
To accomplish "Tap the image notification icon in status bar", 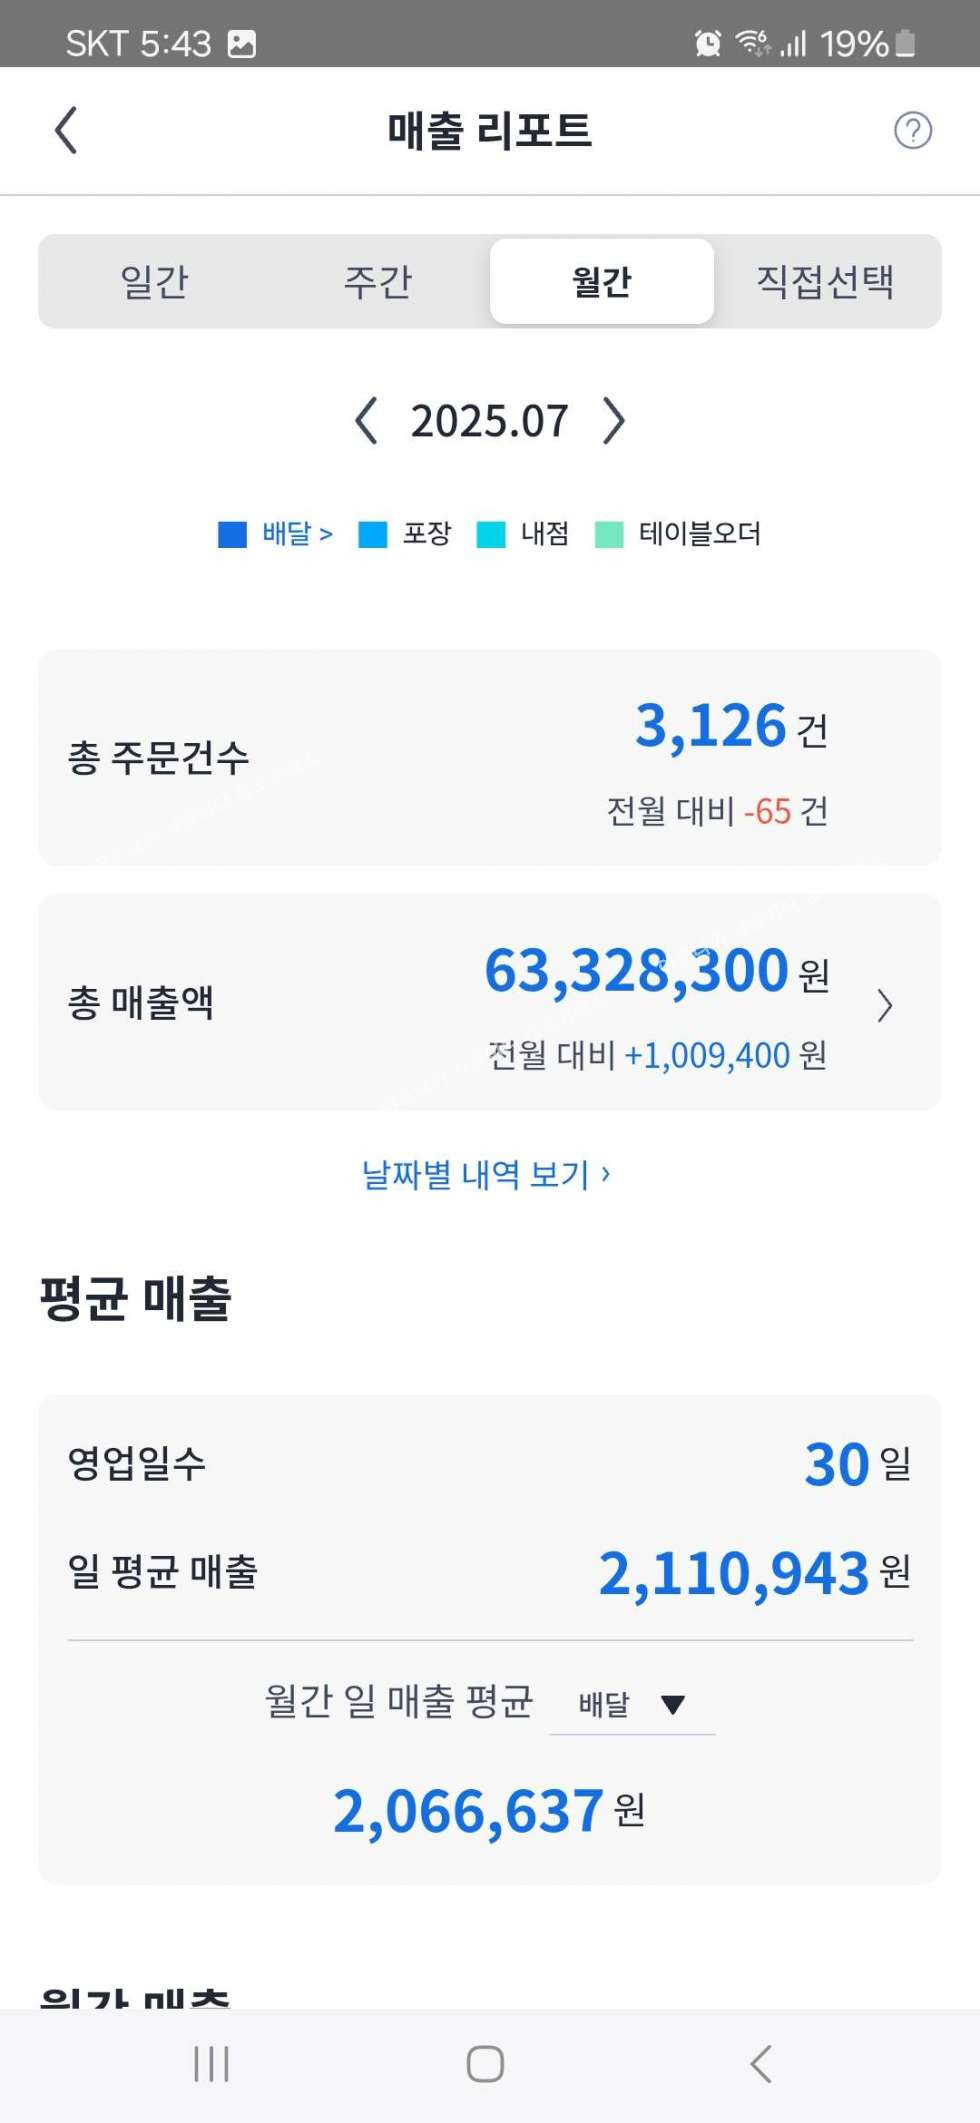I will 242,44.
